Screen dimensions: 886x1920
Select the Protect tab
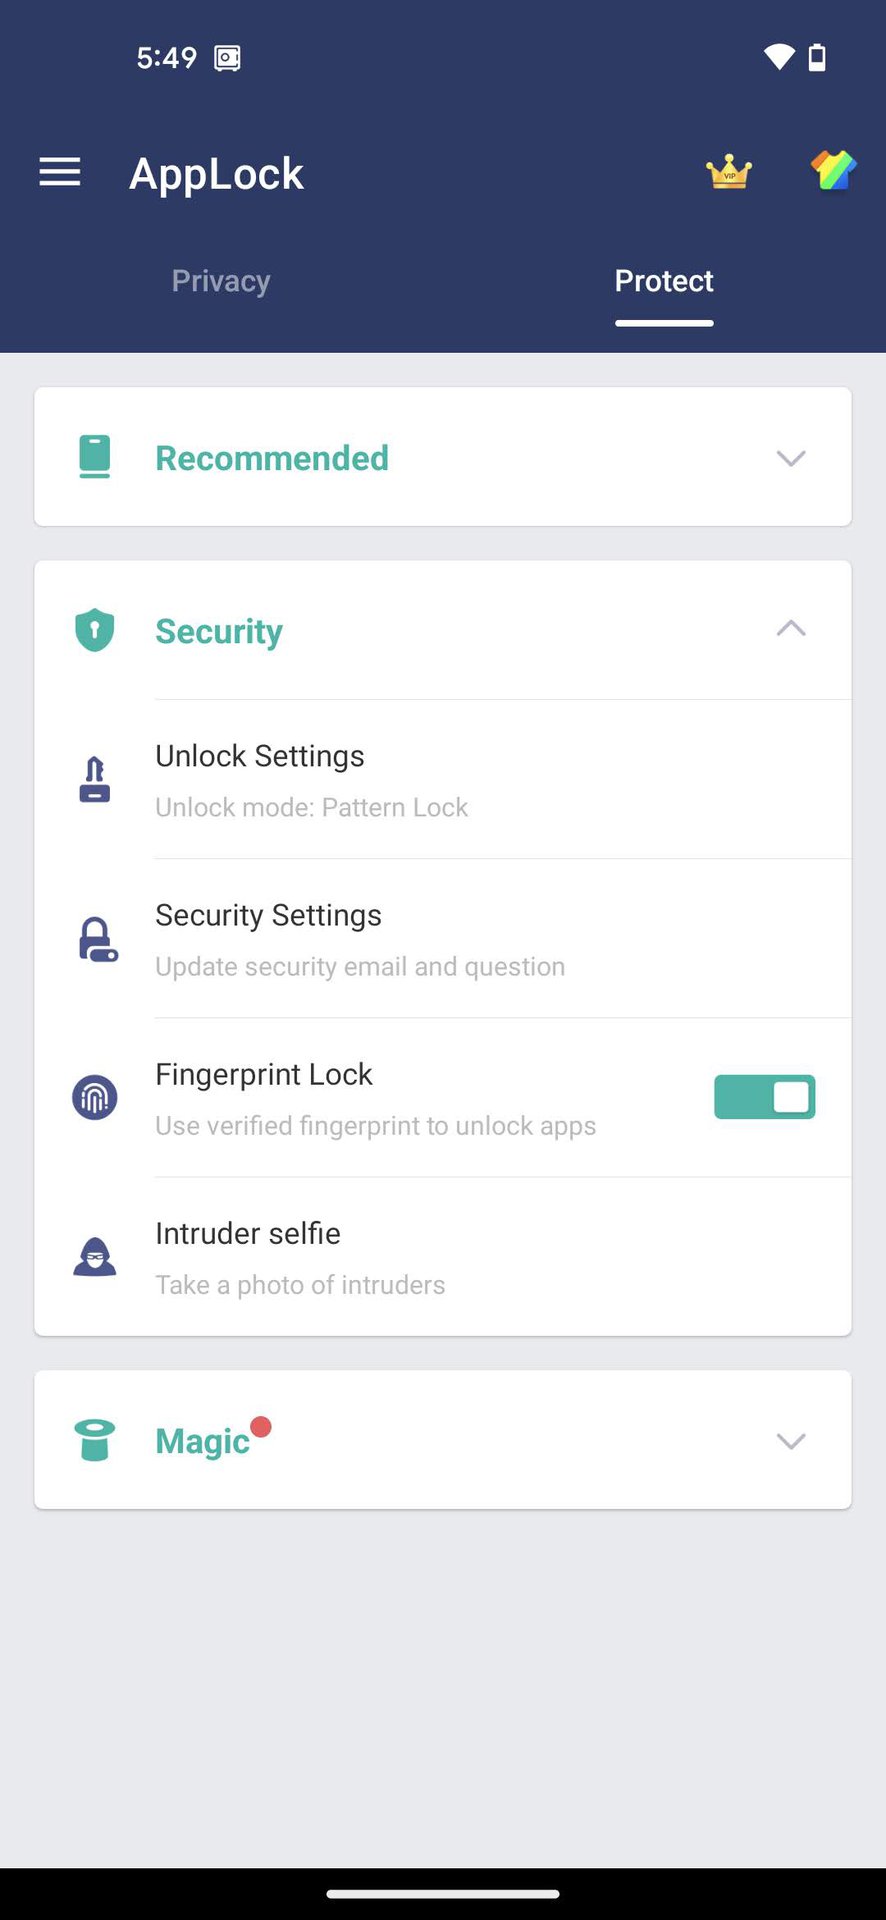coord(664,281)
